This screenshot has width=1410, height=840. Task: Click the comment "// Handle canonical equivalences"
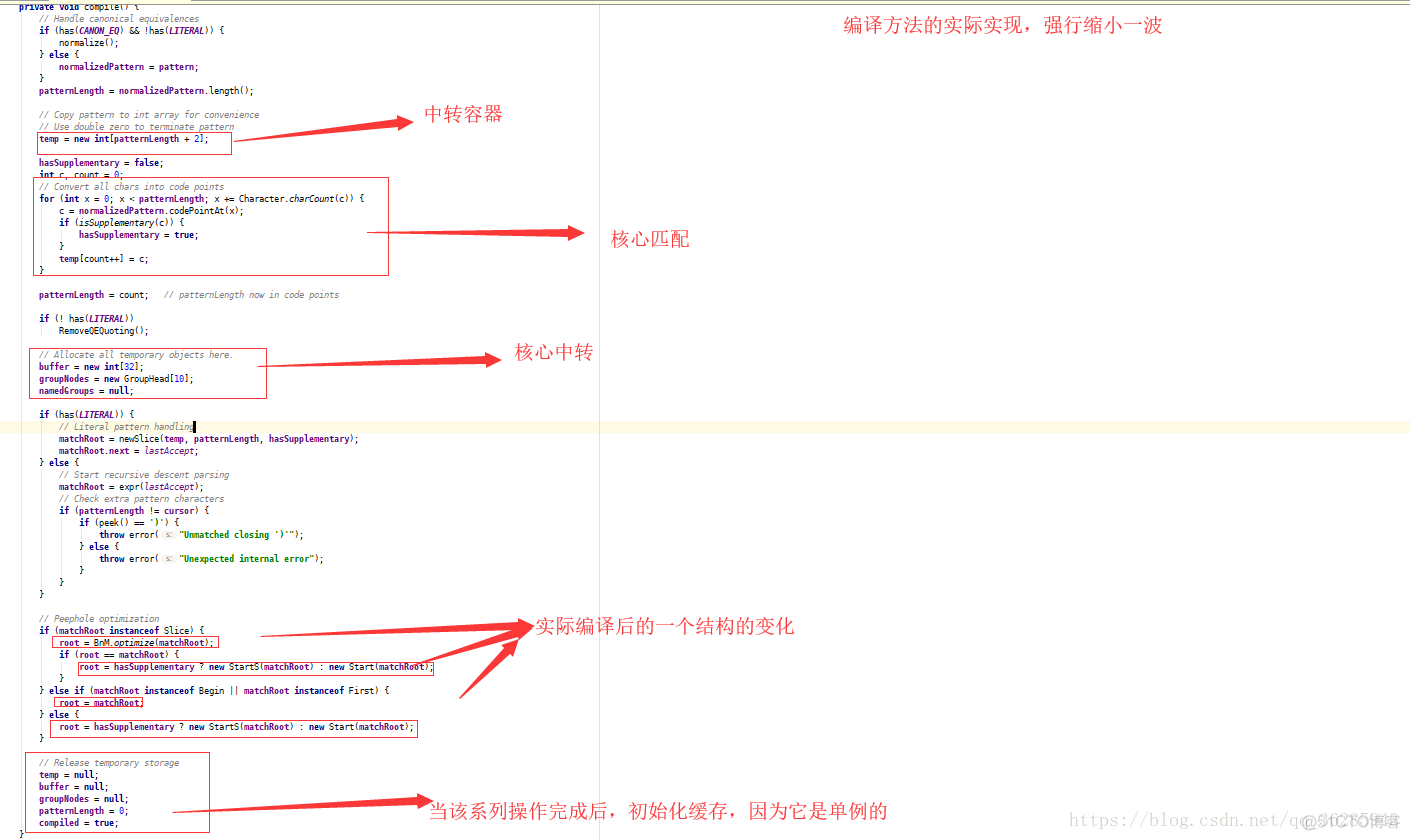(119, 19)
